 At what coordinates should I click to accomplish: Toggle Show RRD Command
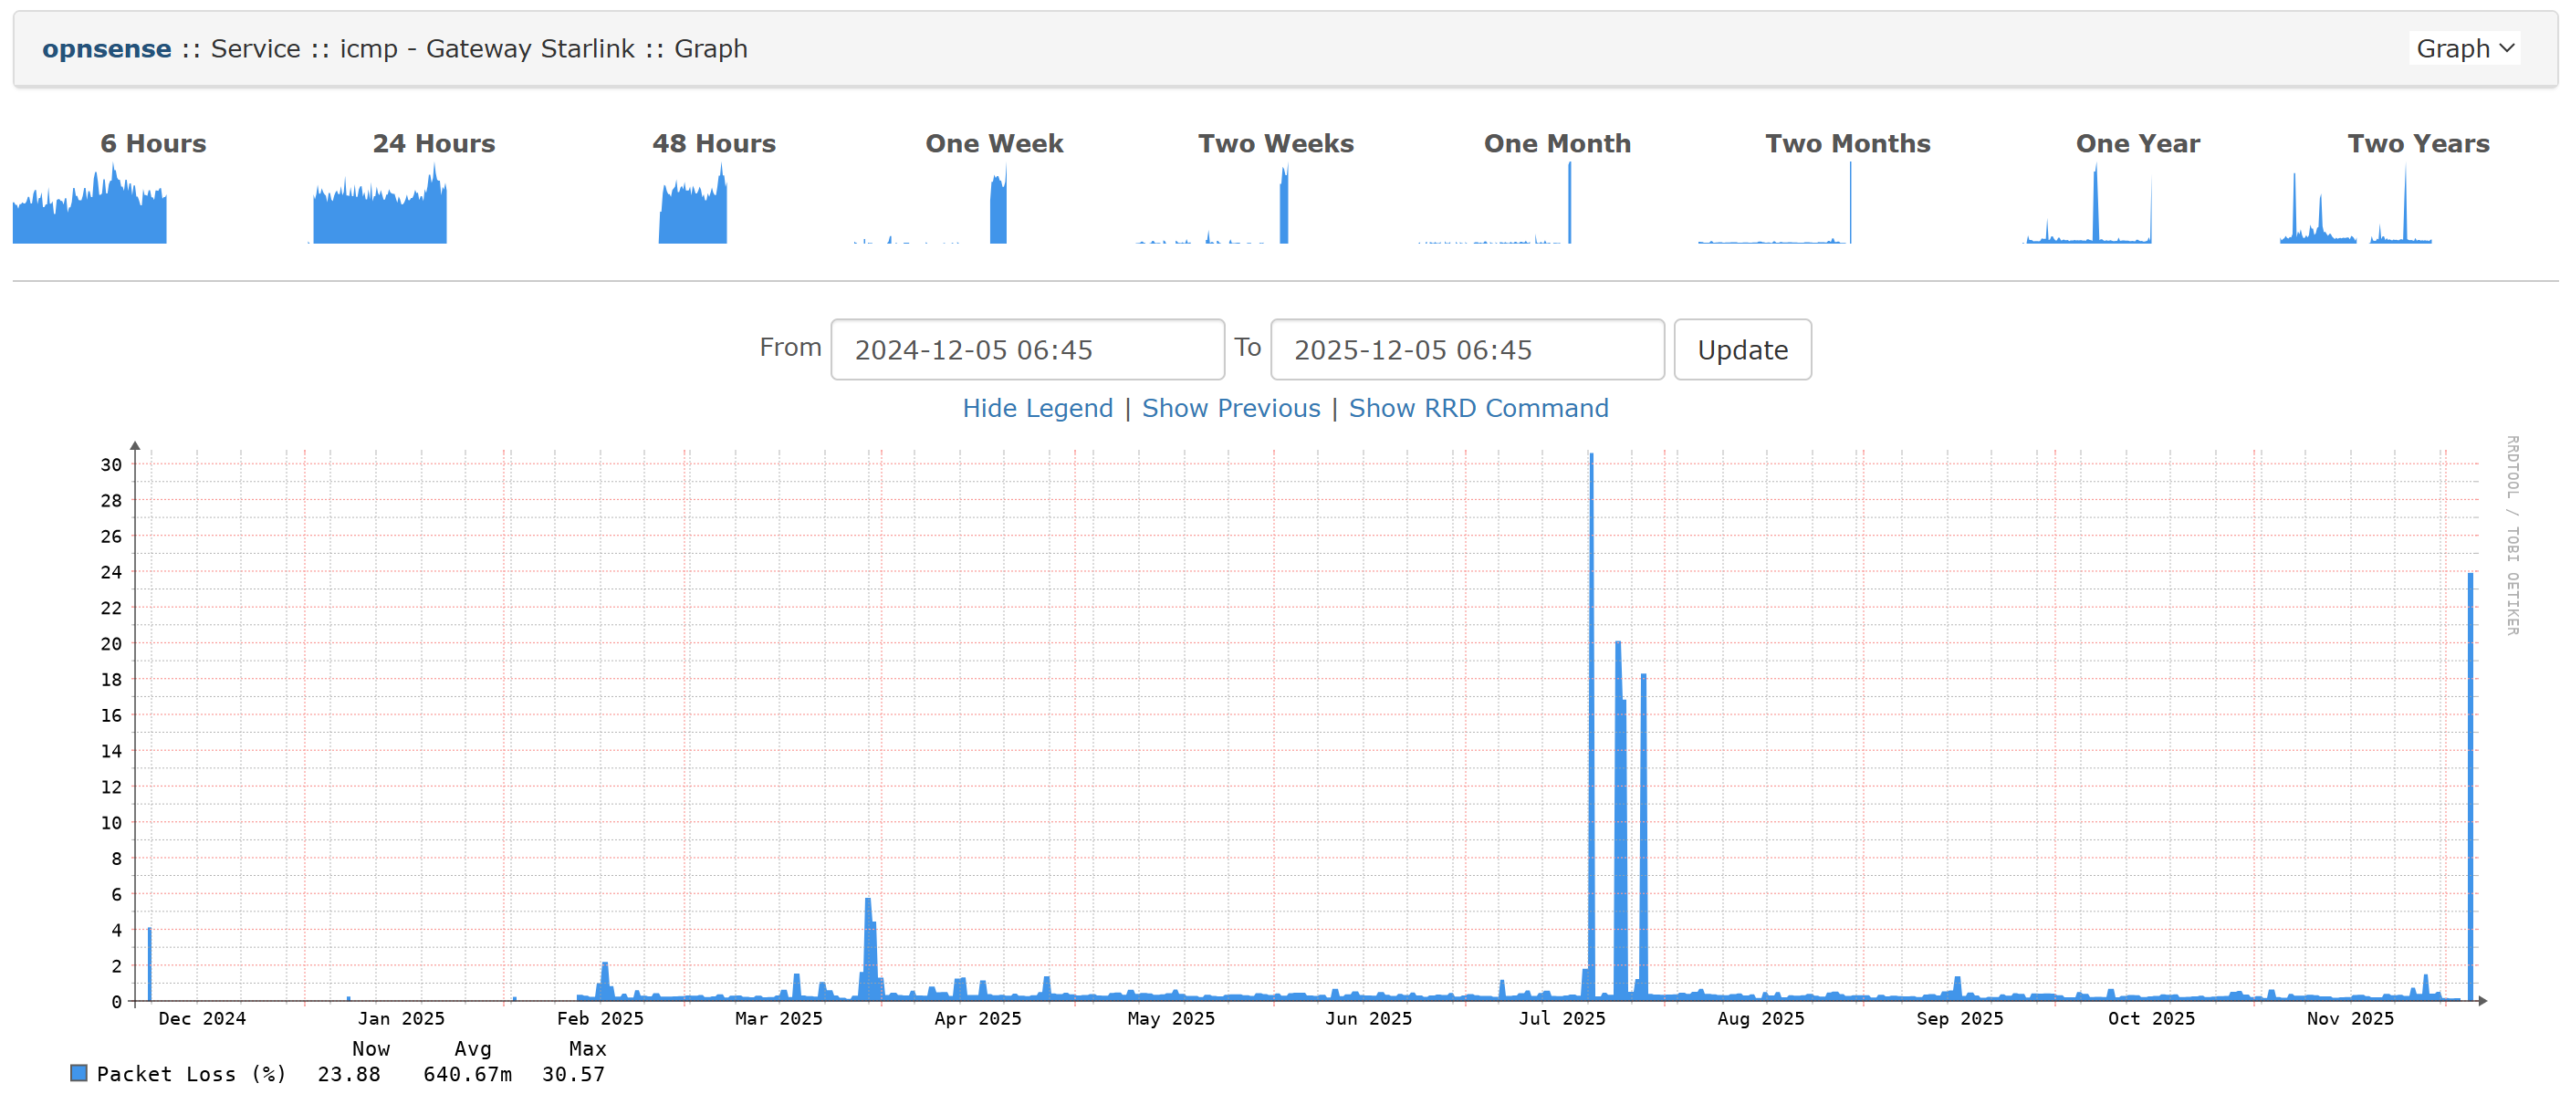tap(1477, 408)
